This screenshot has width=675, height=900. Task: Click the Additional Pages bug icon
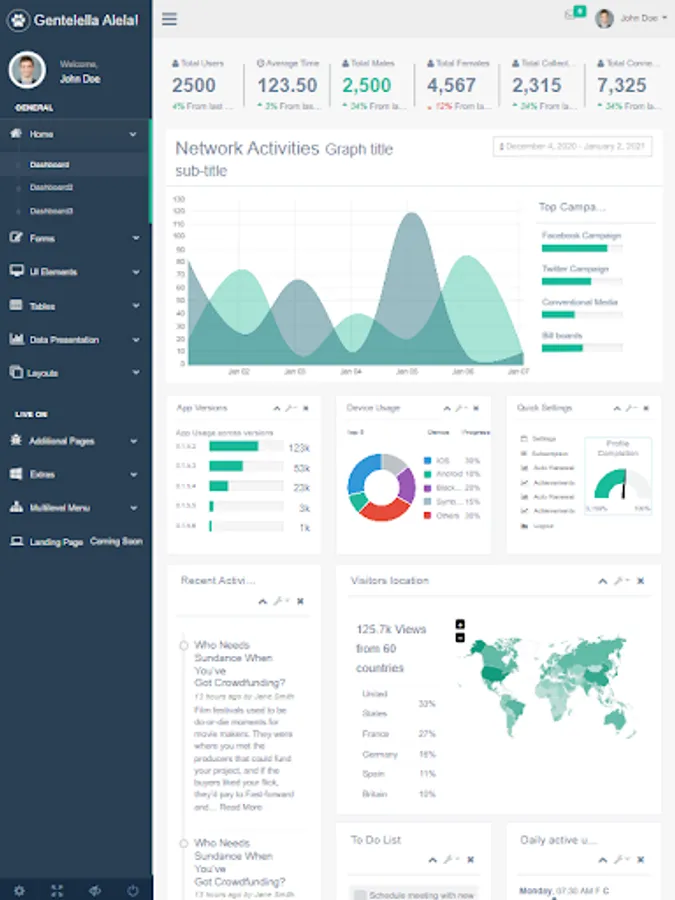(16, 440)
